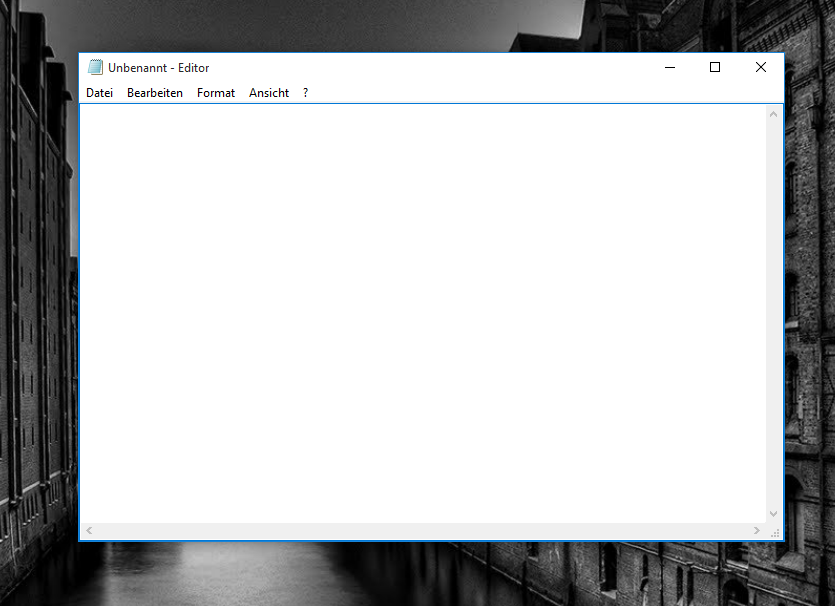Viewport: 835px width, 606px height.
Task: Maximize the Editor window
Action: pos(715,67)
